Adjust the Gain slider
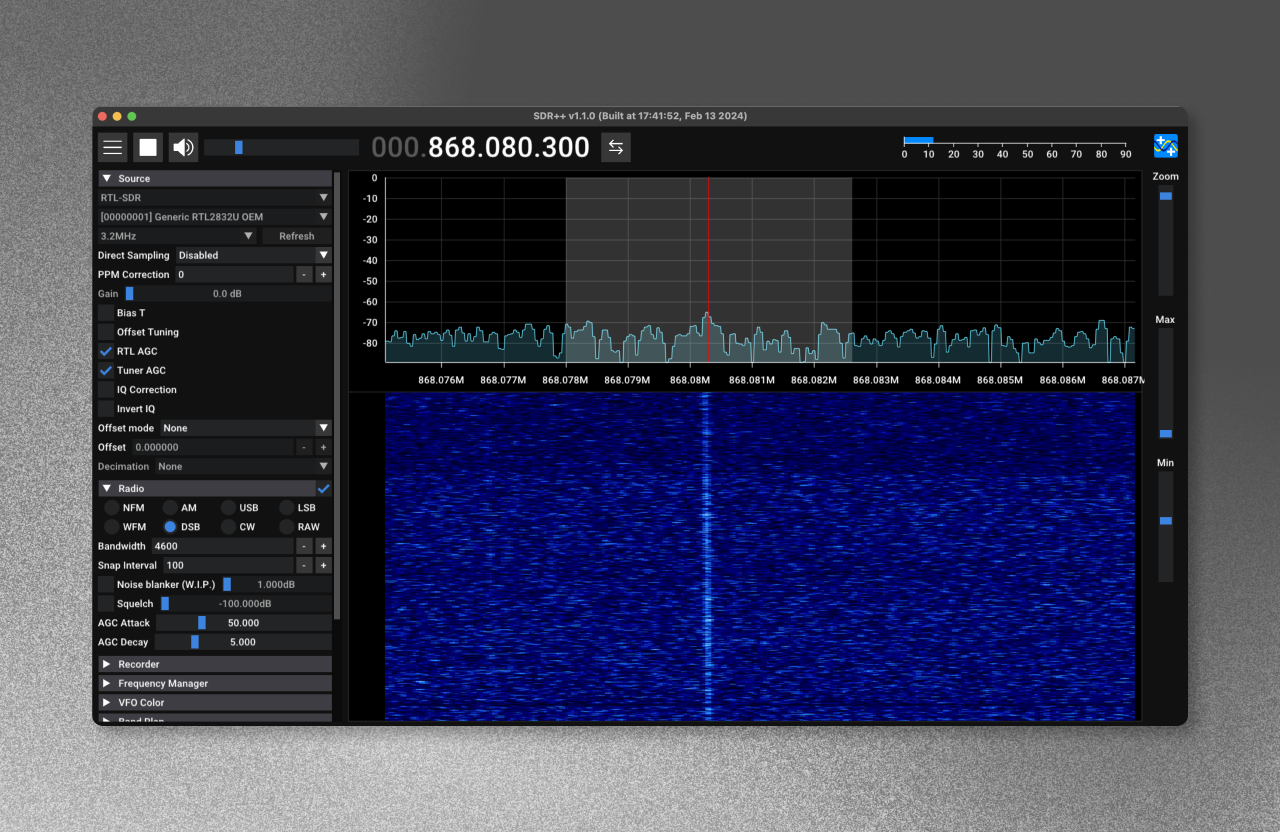Viewport: 1280px width, 832px height. point(227,294)
